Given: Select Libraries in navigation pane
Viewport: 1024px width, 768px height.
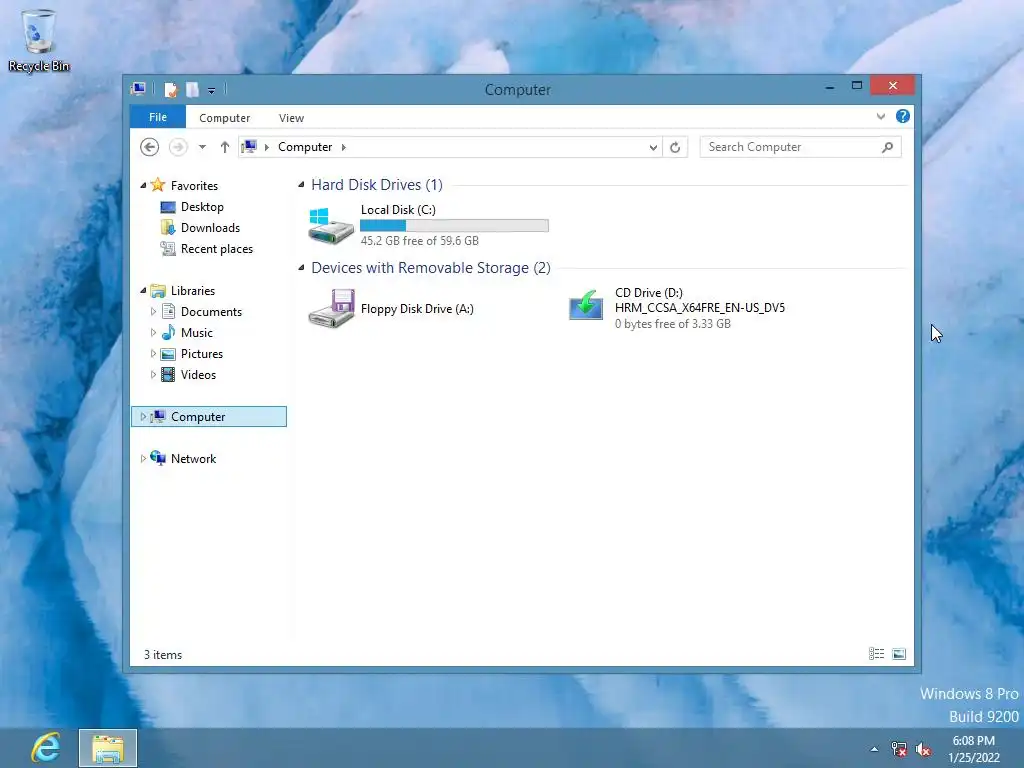Looking at the screenshot, I should click(x=193, y=291).
